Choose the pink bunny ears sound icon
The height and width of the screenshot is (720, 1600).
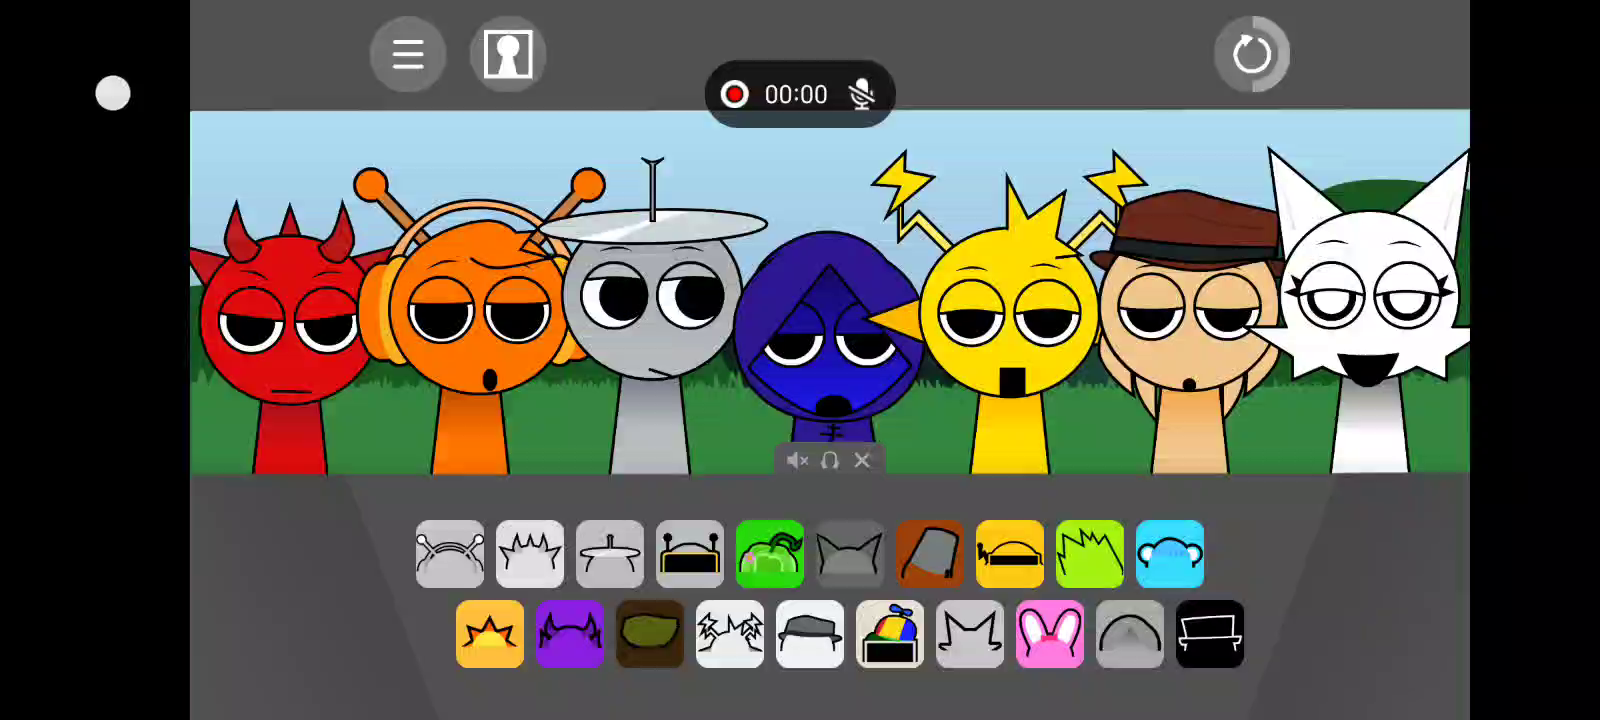pyautogui.click(x=1050, y=634)
